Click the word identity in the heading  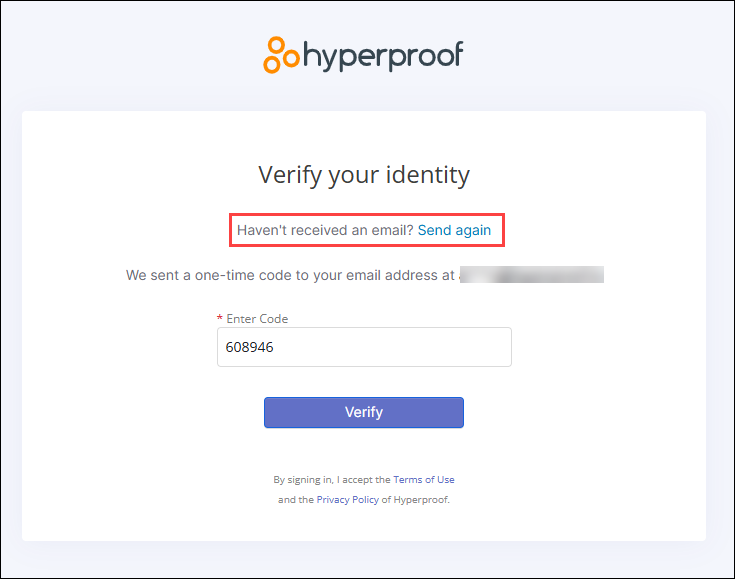(428, 175)
